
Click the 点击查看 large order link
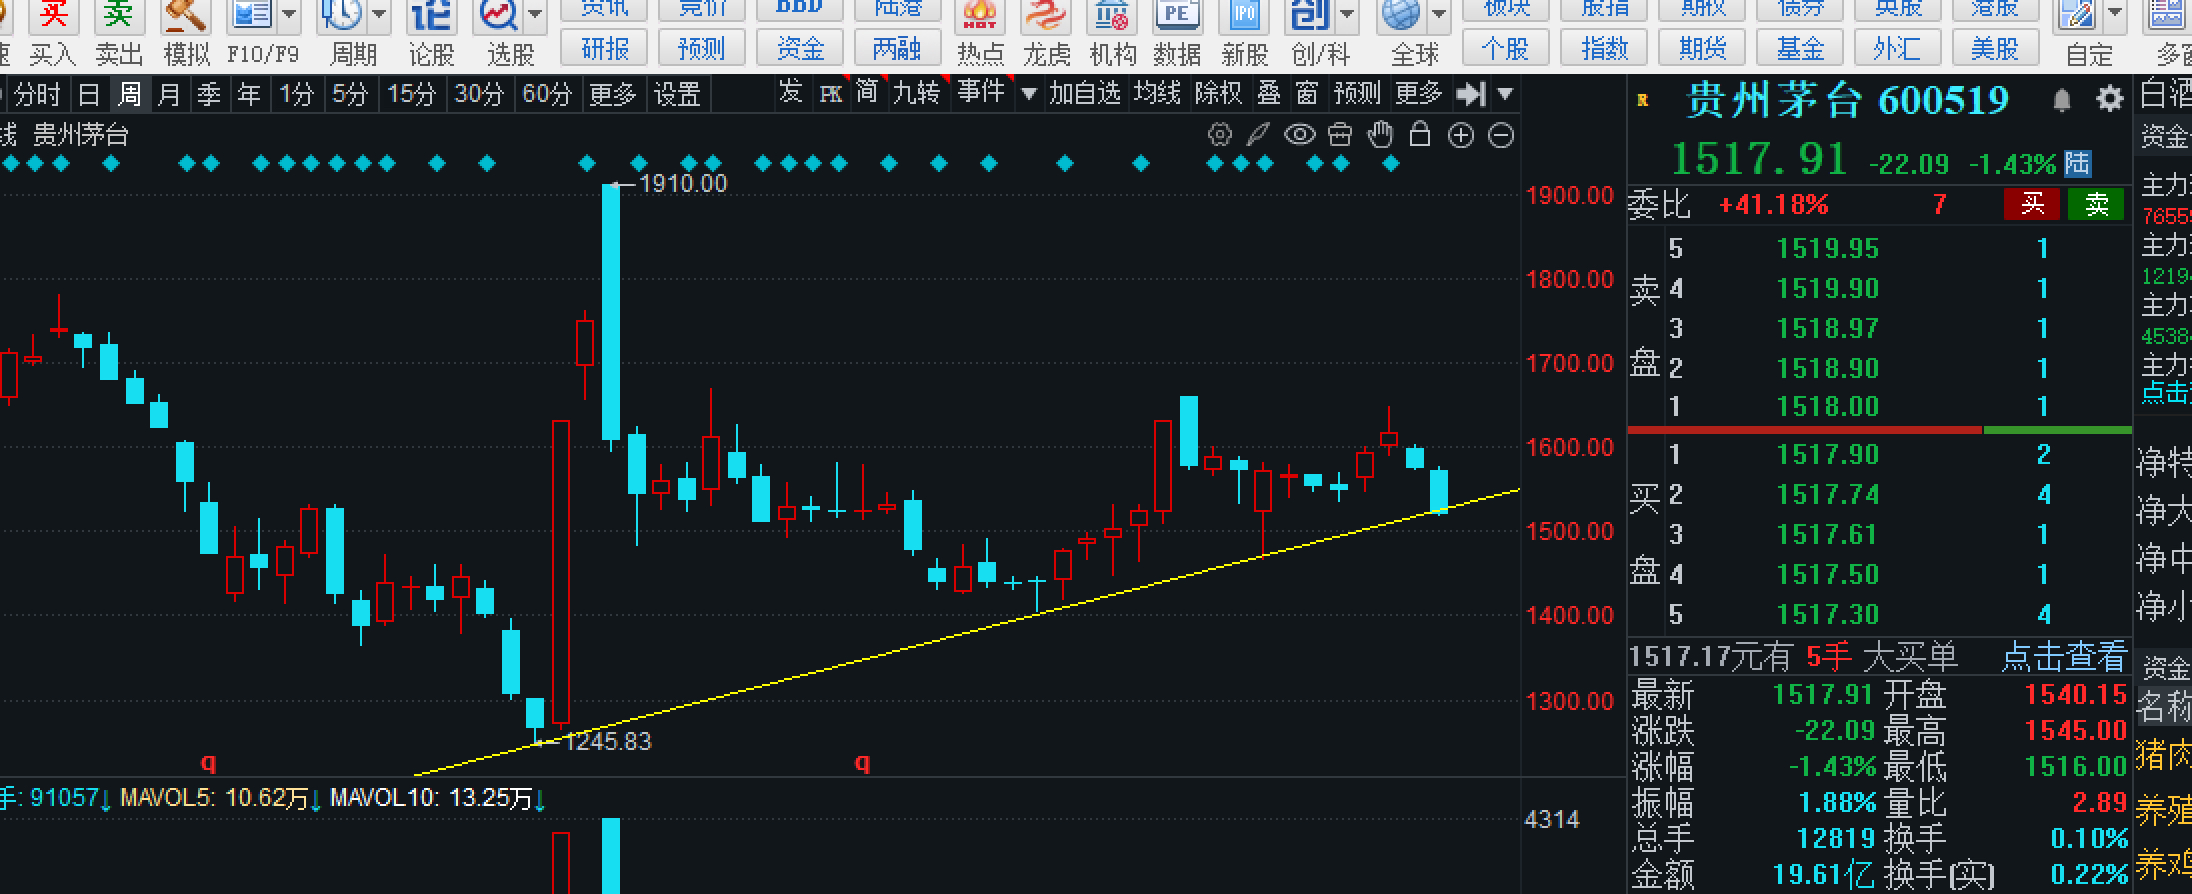(x=2064, y=657)
